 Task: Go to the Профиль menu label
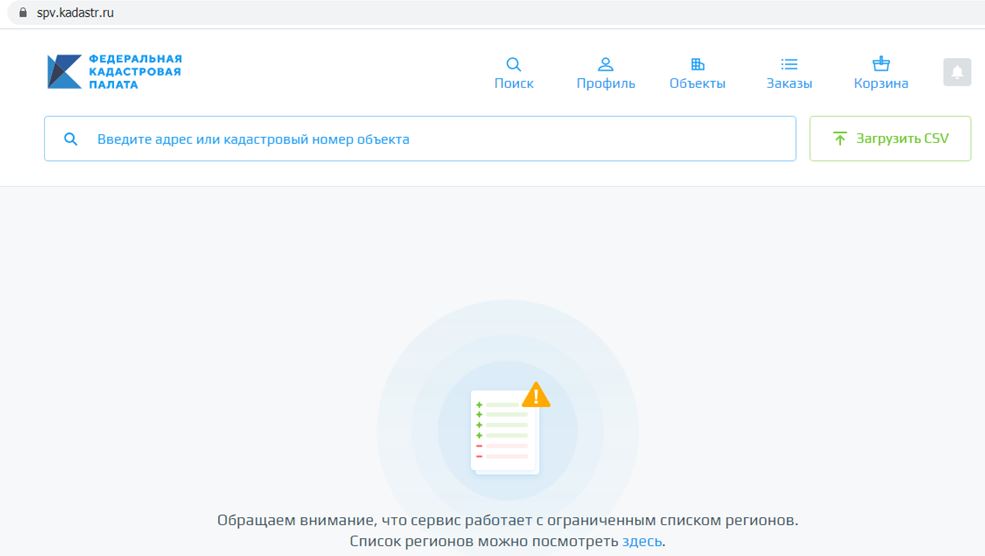click(605, 84)
